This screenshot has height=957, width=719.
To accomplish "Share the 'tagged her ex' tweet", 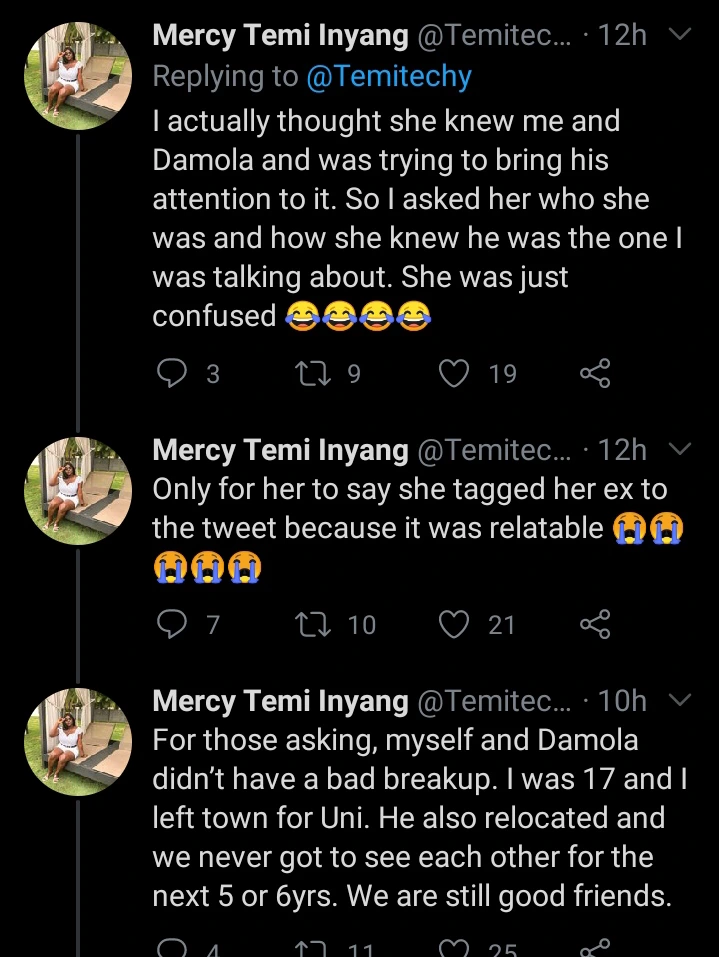I will click(x=594, y=625).
